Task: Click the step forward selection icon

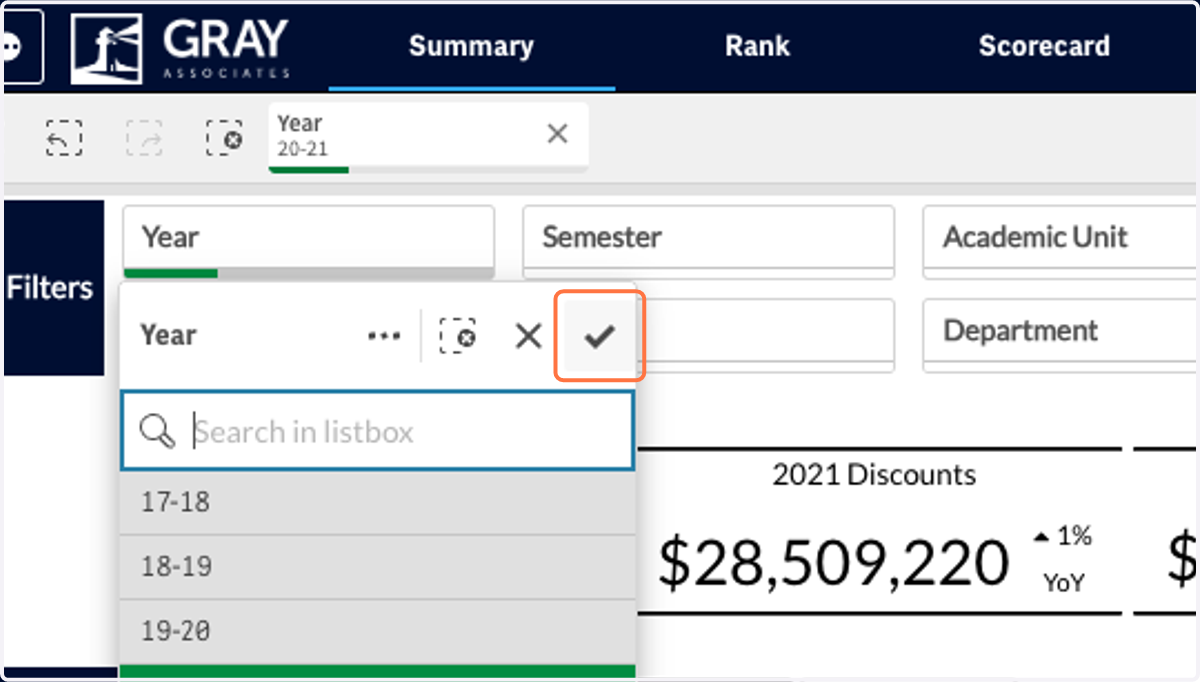Action: 144,138
